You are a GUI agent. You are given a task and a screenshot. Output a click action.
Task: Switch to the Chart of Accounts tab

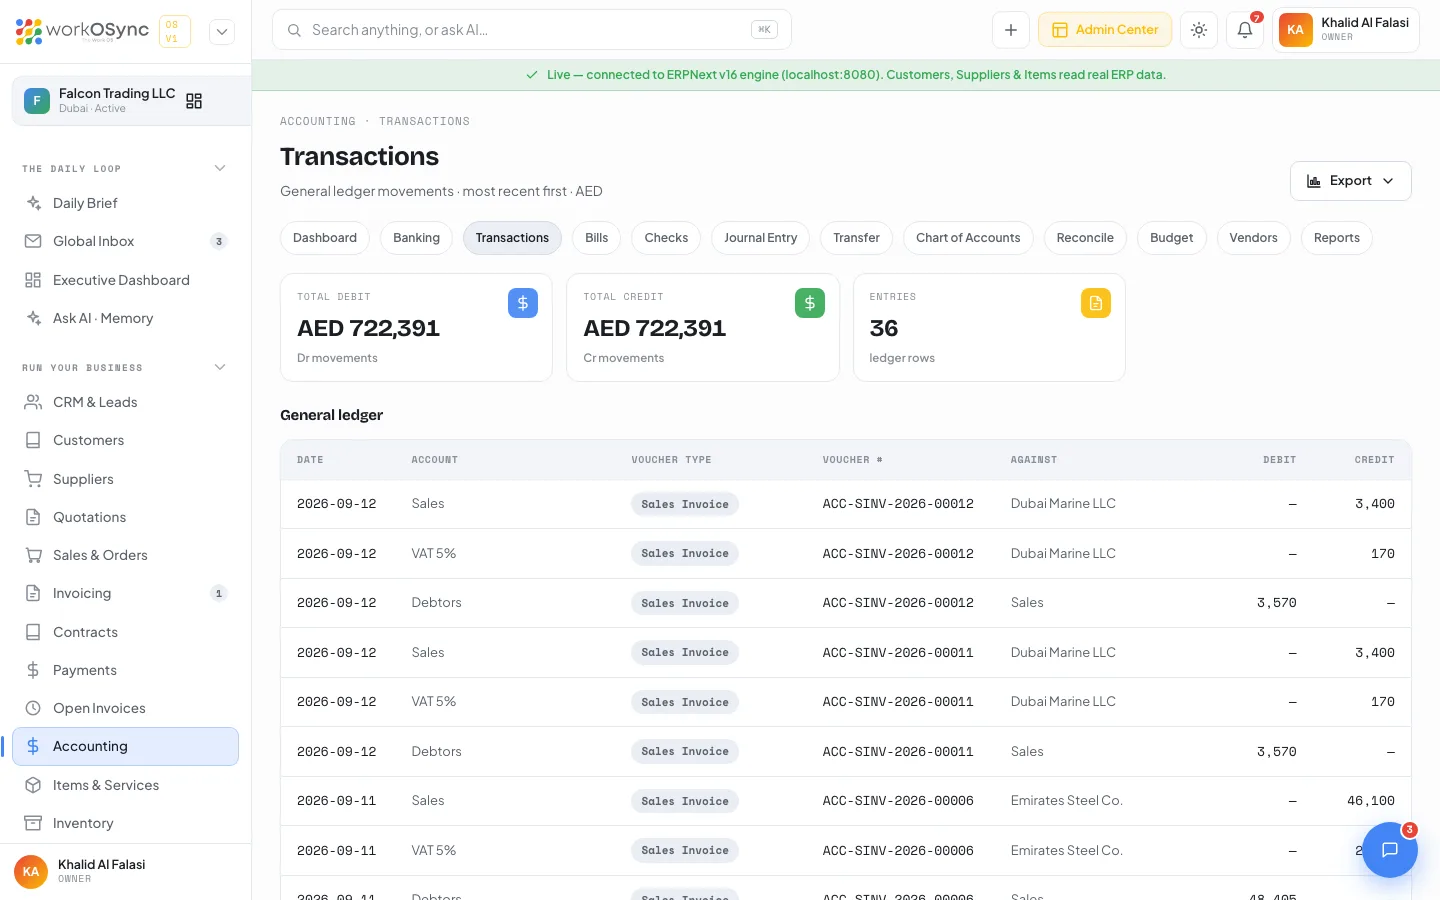click(968, 238)
